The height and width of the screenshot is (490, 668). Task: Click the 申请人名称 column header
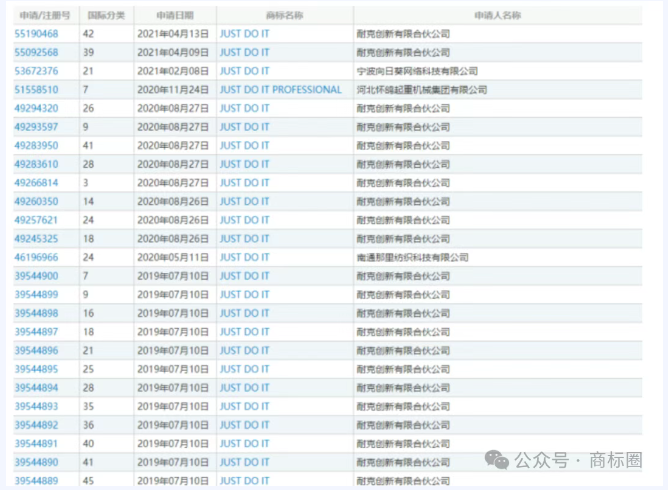pyautogui.click(x=497, y=16)
